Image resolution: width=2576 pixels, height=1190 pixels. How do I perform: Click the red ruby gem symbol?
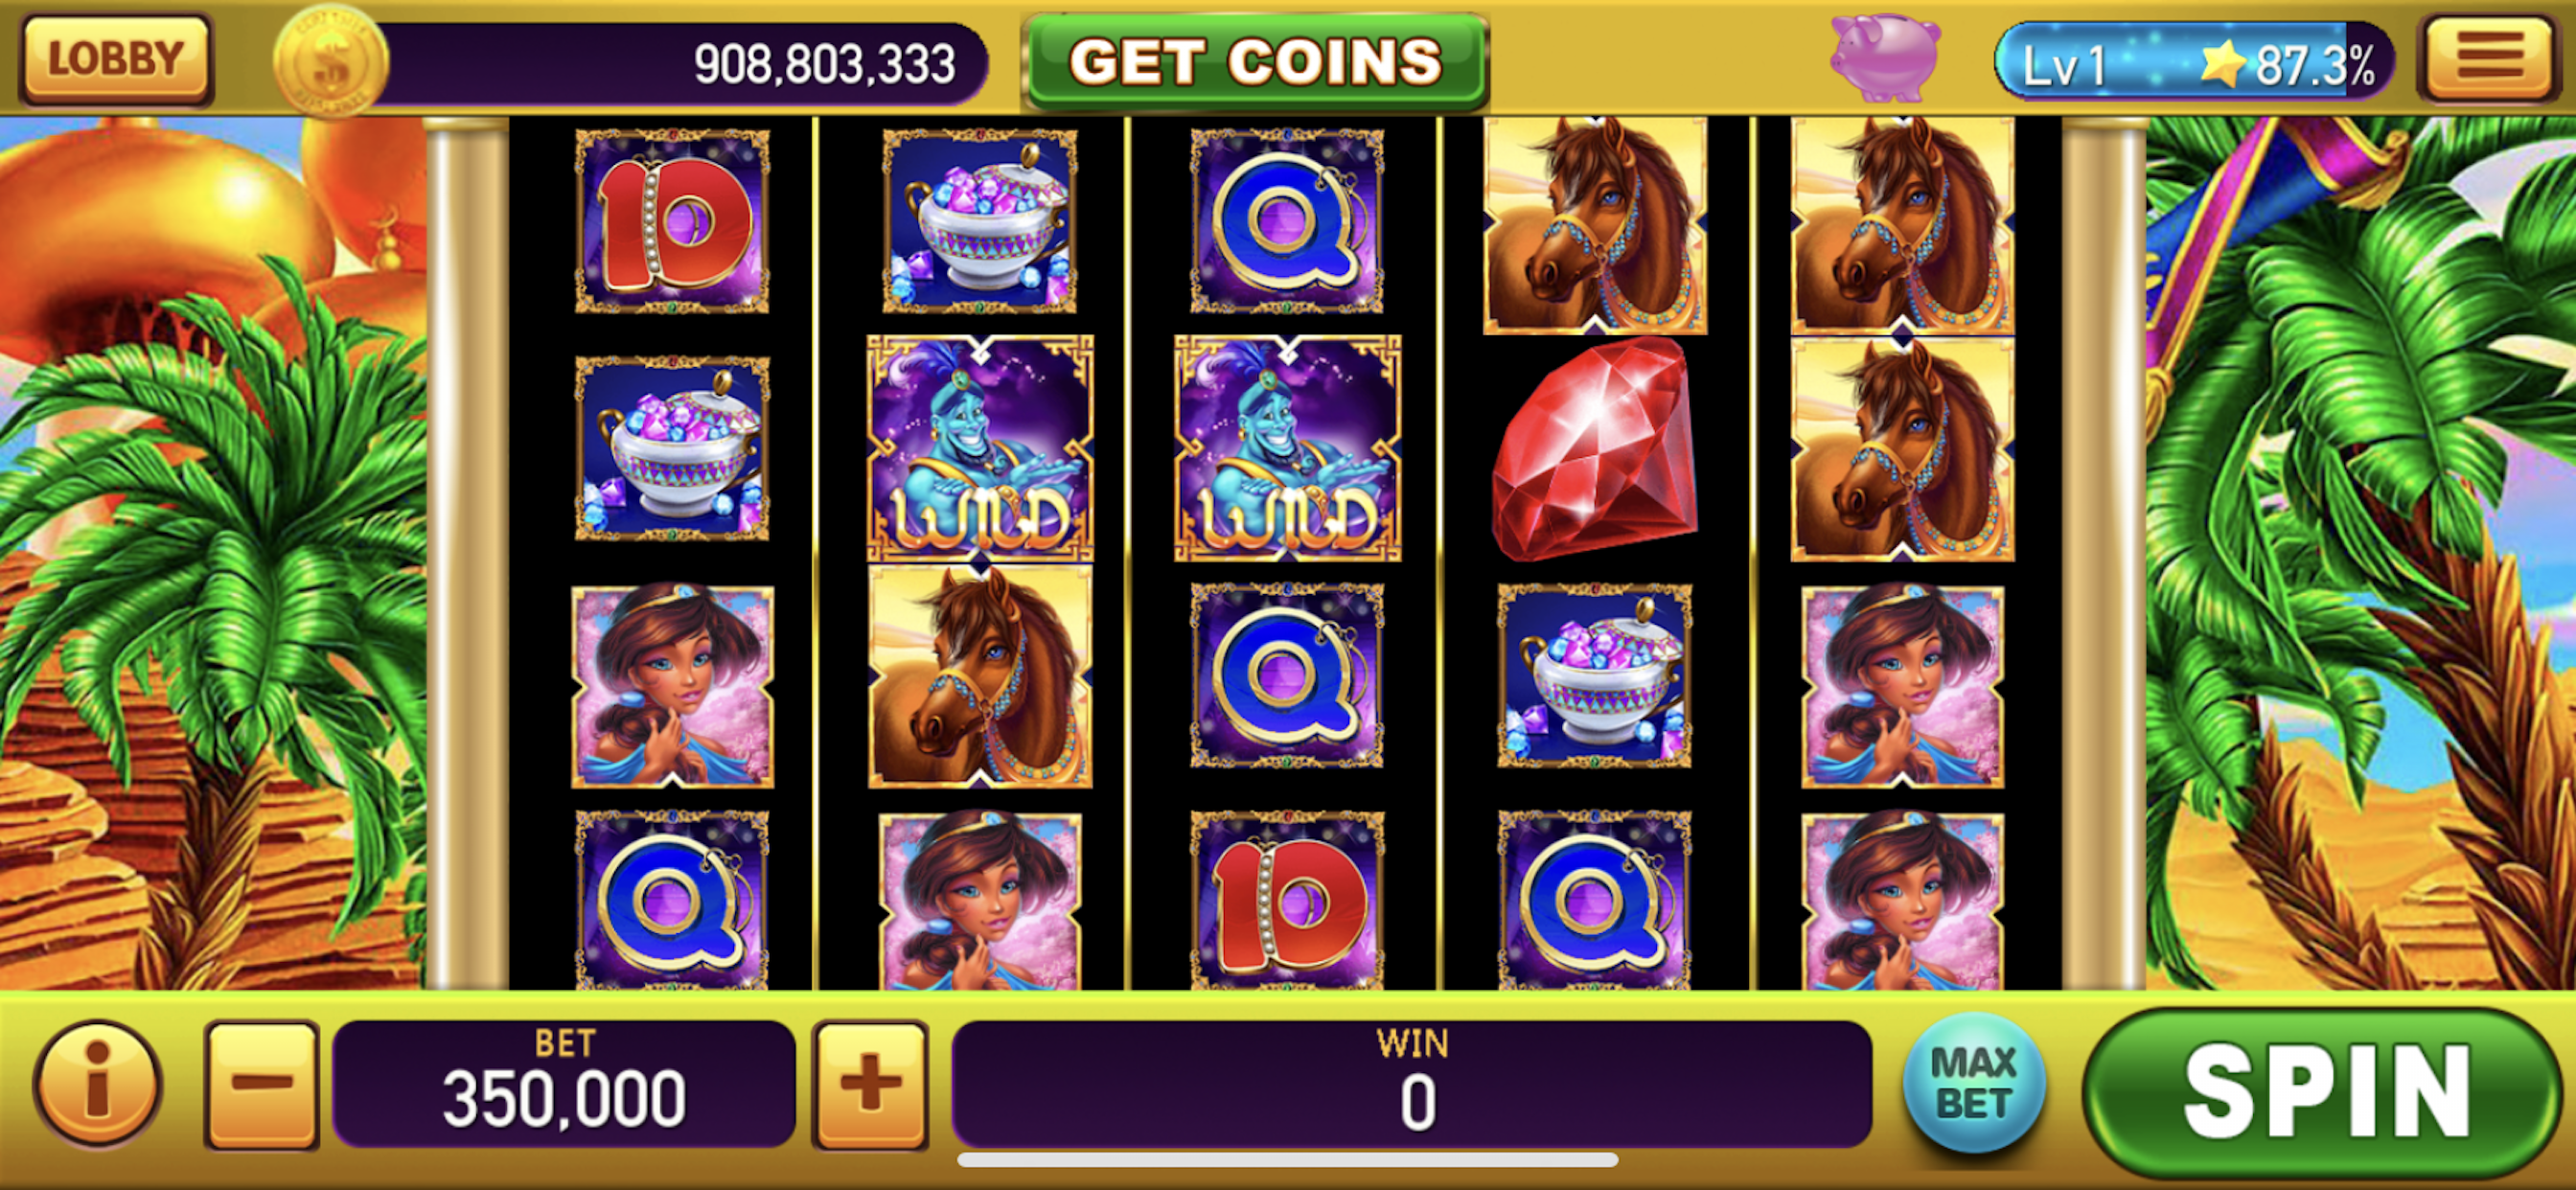click(x=1594, y=448)
